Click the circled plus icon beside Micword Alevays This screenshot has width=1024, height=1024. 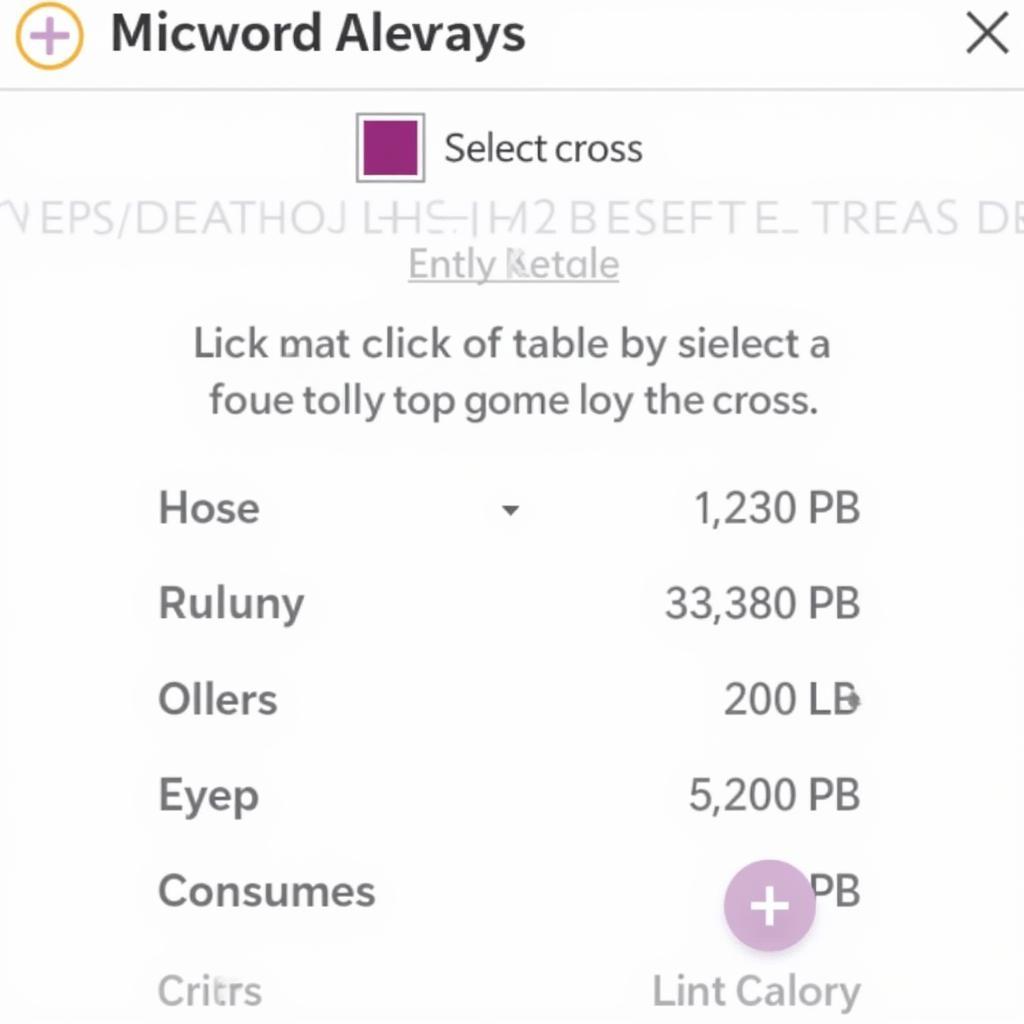click(x=49, y=36)
